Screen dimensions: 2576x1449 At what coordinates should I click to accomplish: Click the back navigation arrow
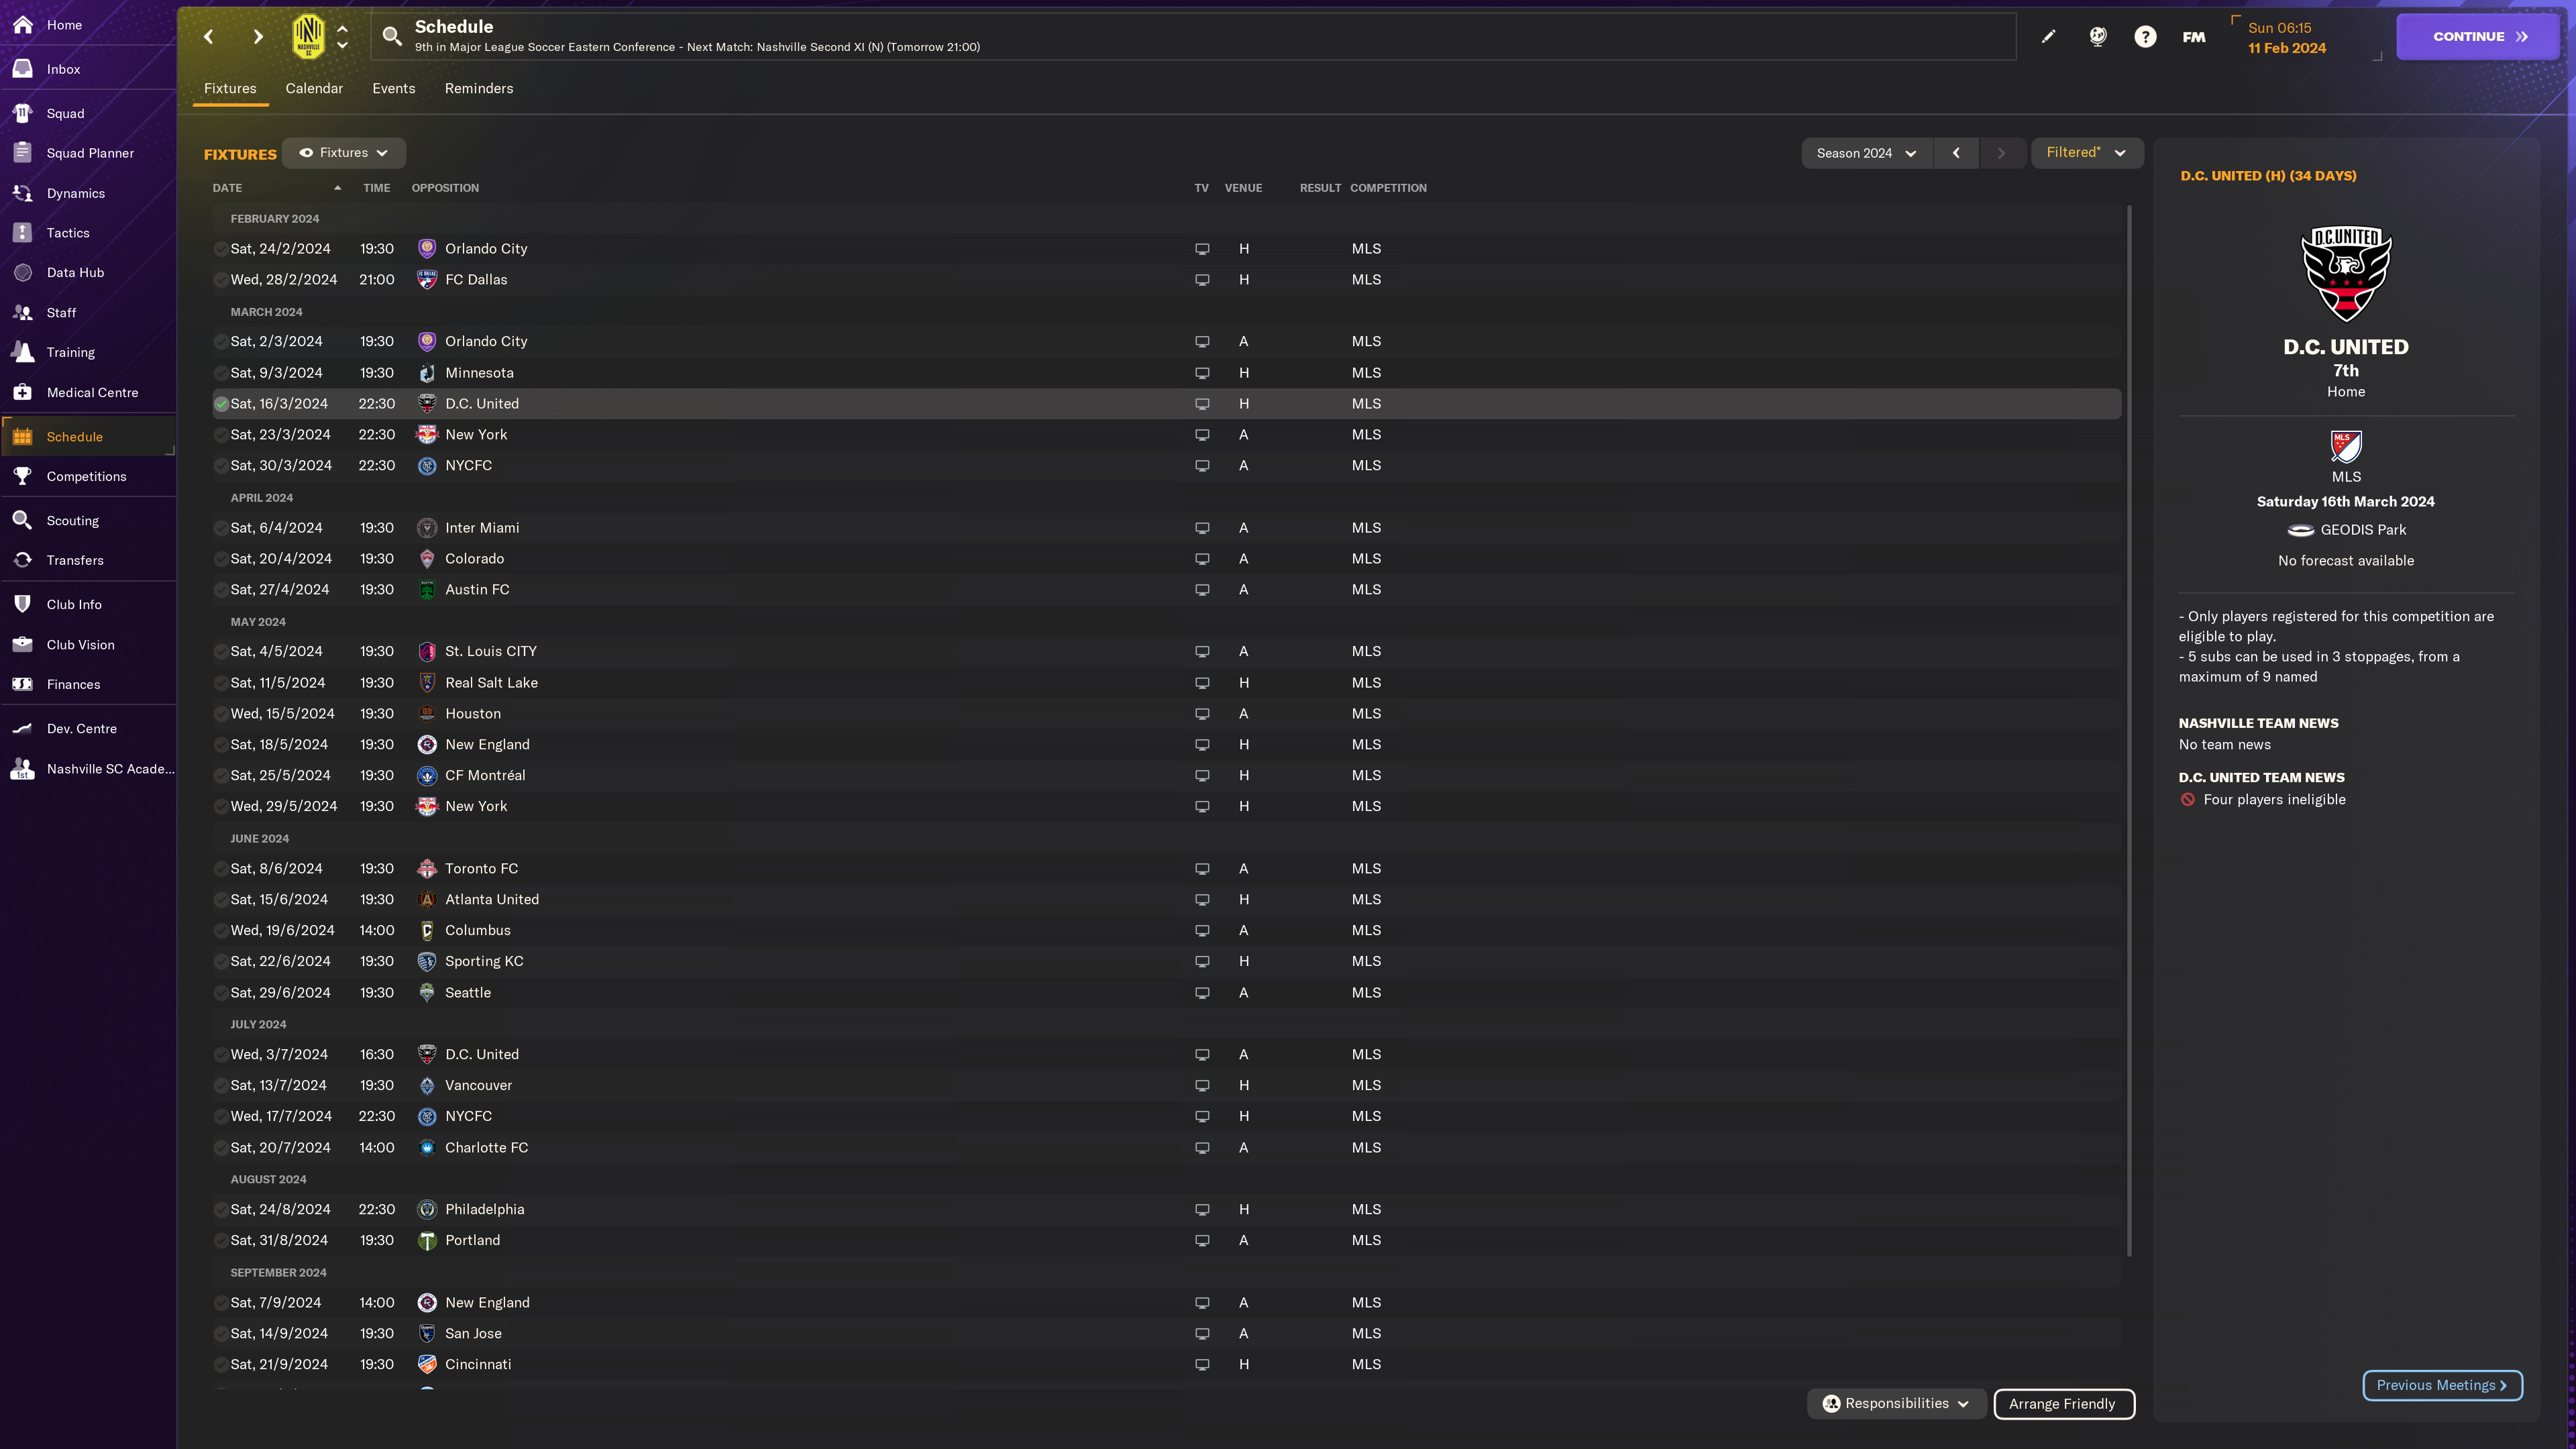pyautogui.click(x=209, y=37)
